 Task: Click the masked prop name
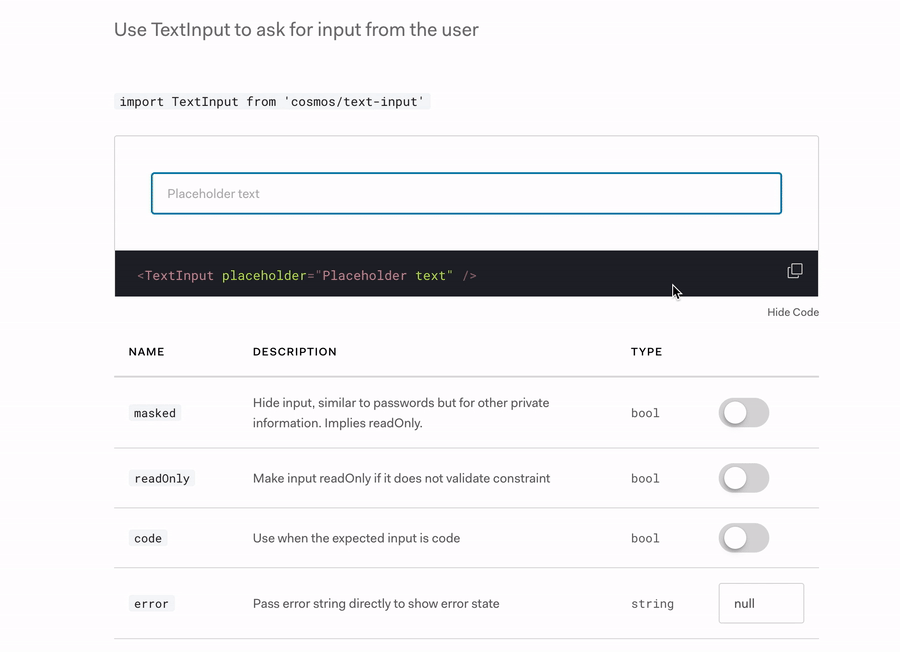[155, 413]
